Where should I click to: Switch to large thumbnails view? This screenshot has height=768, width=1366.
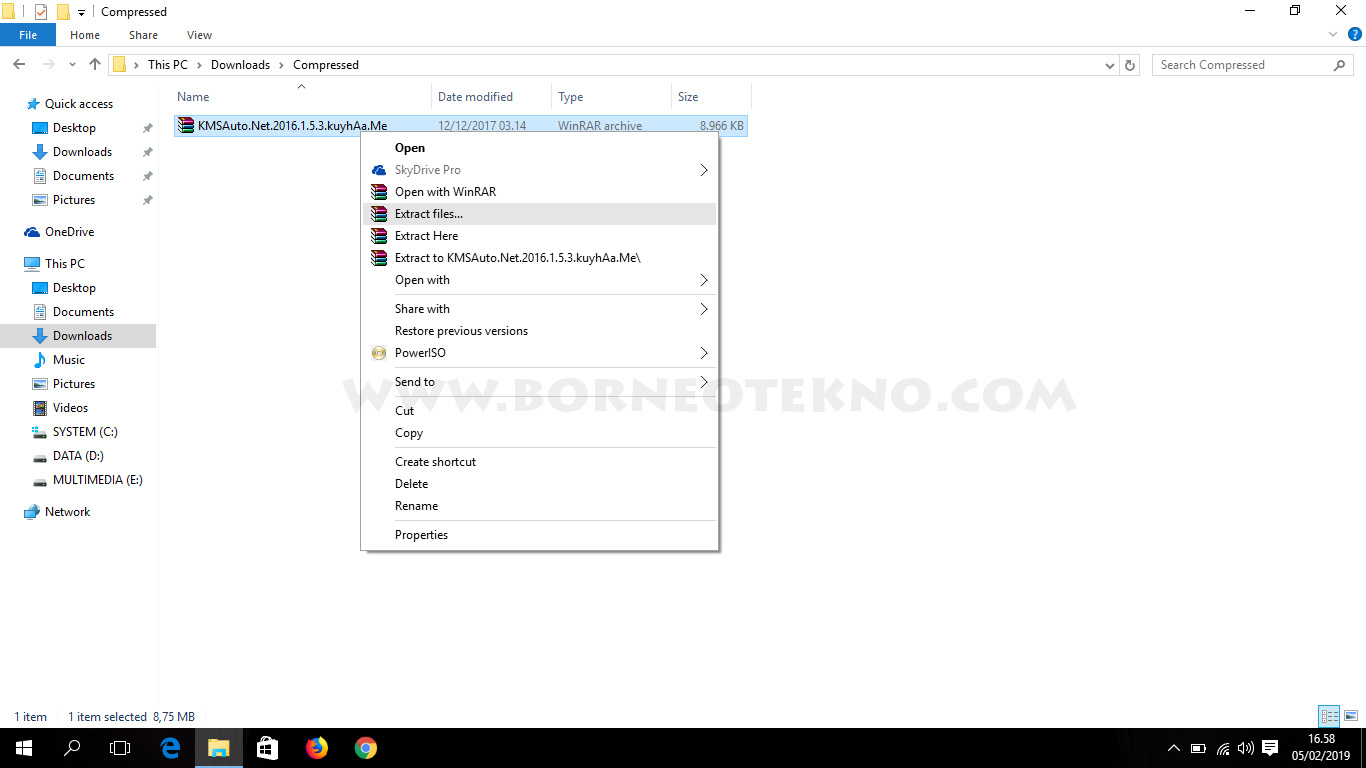coord(1349,716)
